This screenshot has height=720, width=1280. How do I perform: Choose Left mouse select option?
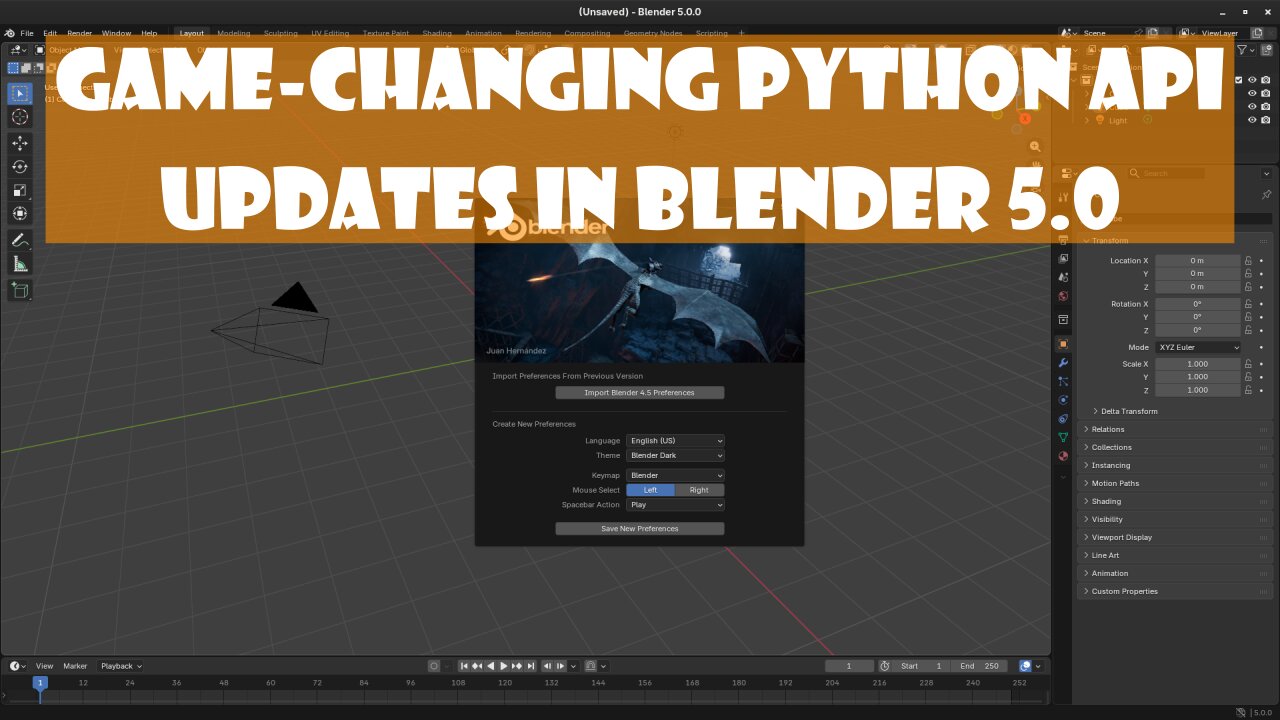(651, 490)
